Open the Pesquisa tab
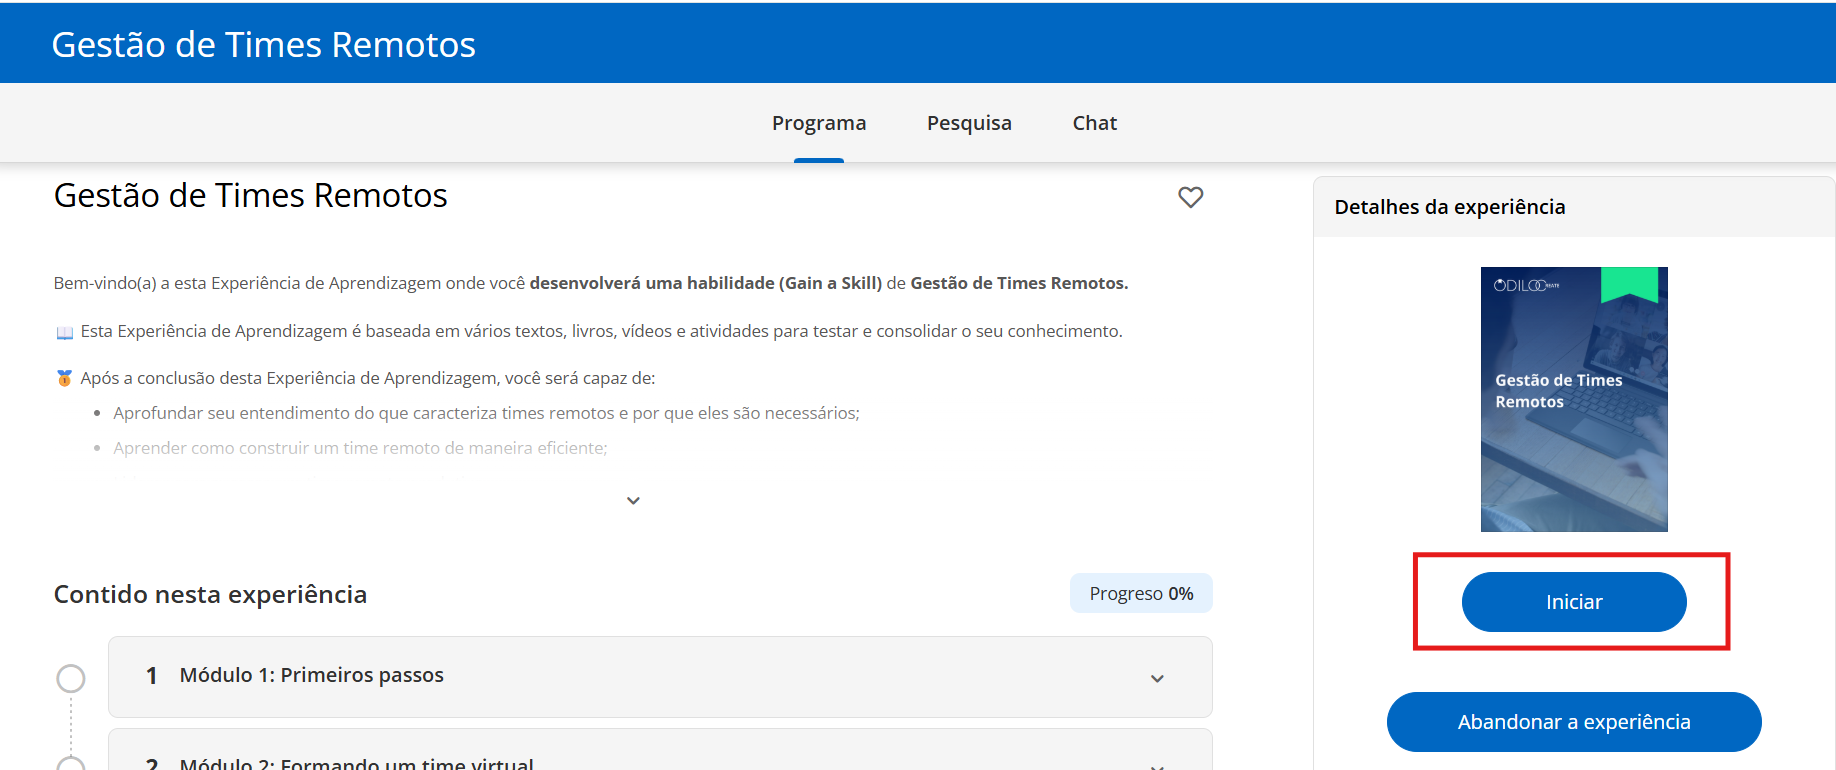1836x770 pixels. [969, 123]
